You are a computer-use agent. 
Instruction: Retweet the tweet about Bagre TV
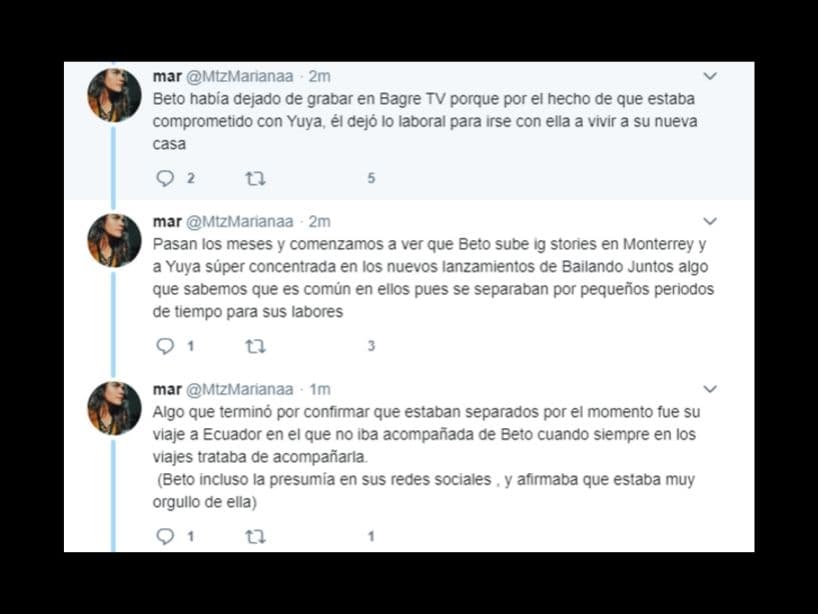pyautogui.click(x=256, y=179)
